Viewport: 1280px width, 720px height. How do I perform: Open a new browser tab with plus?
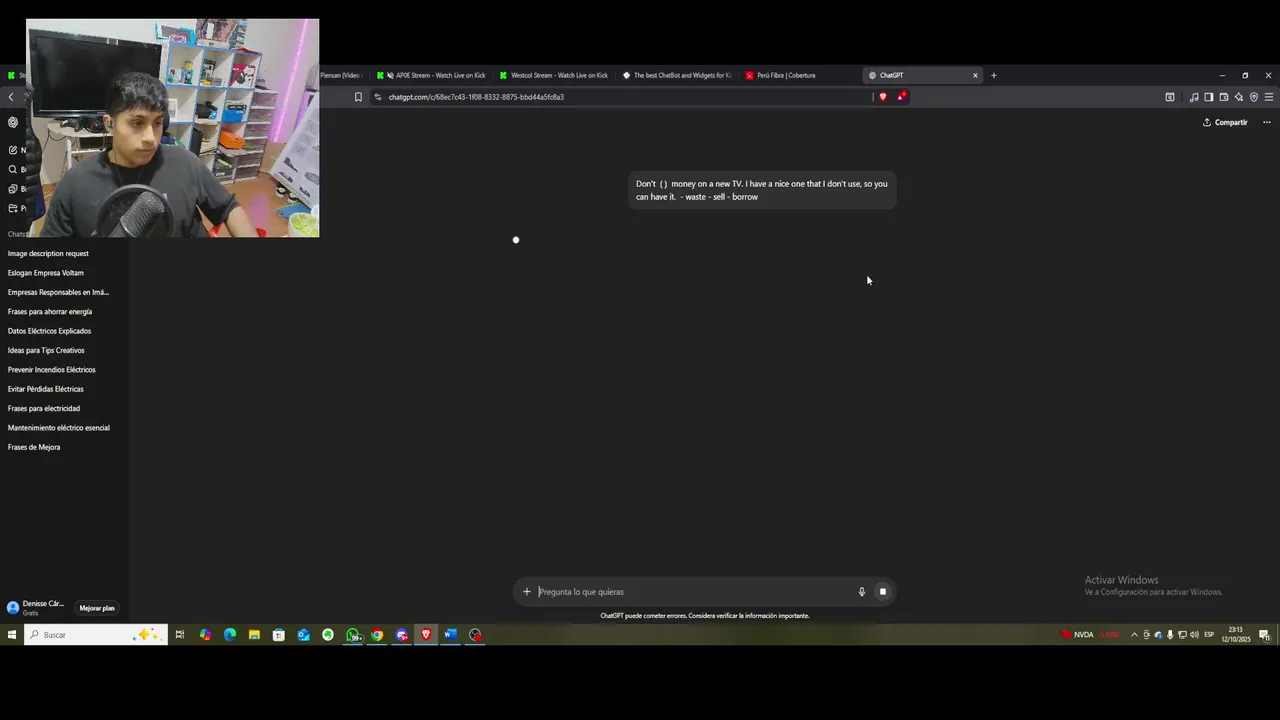coord(993,75)
